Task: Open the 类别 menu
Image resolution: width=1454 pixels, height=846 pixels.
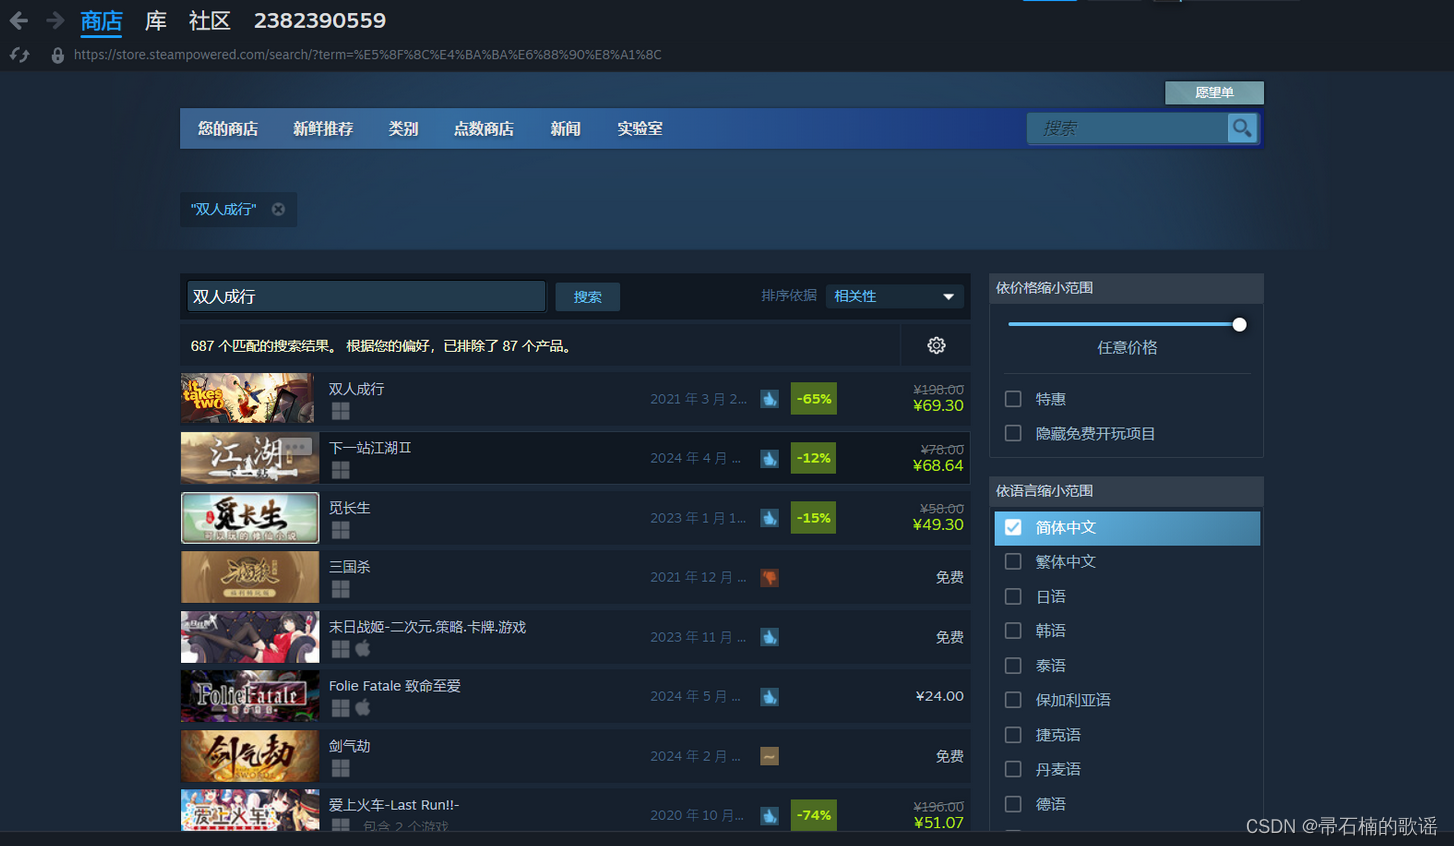Action: point(403,129)
